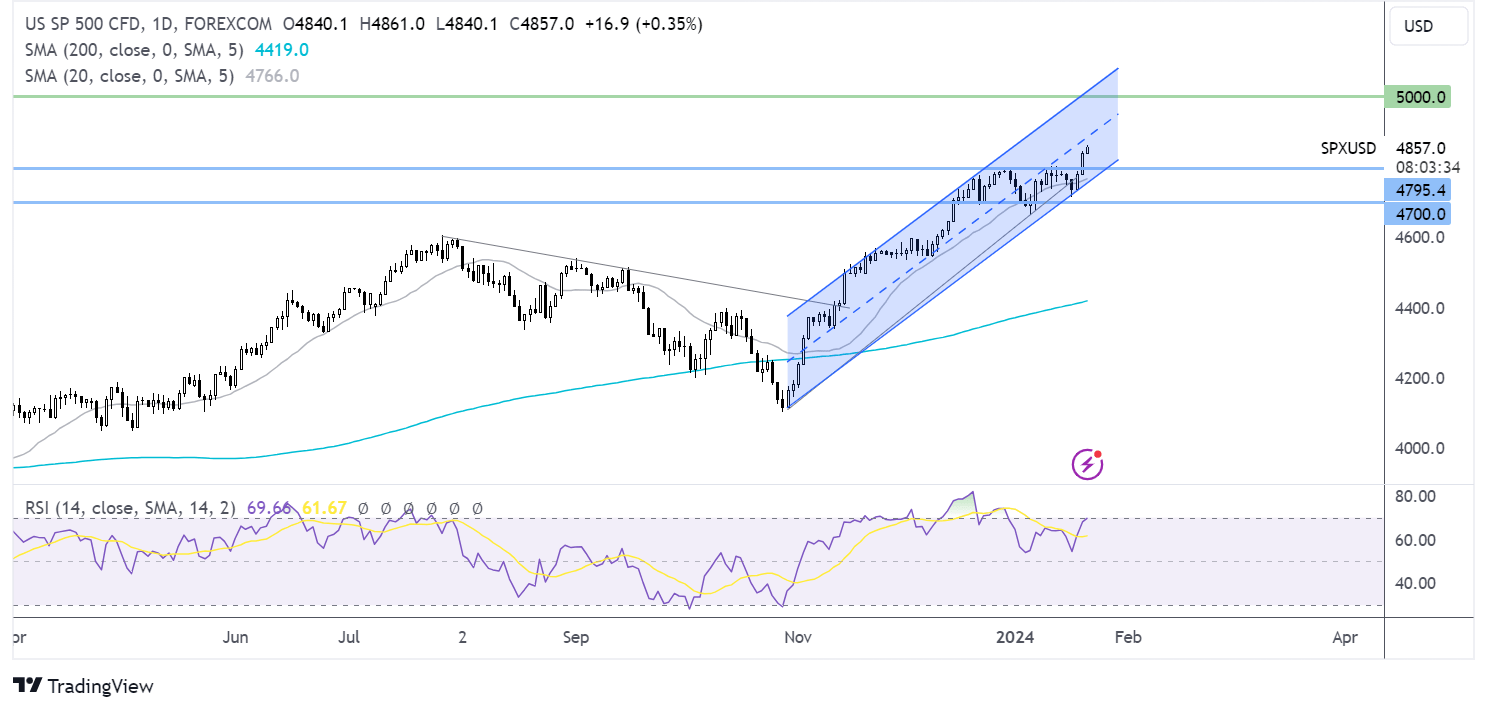Select the 4795.4 blue price label
The image size is (1489, 712).
tap(1418, 190)
